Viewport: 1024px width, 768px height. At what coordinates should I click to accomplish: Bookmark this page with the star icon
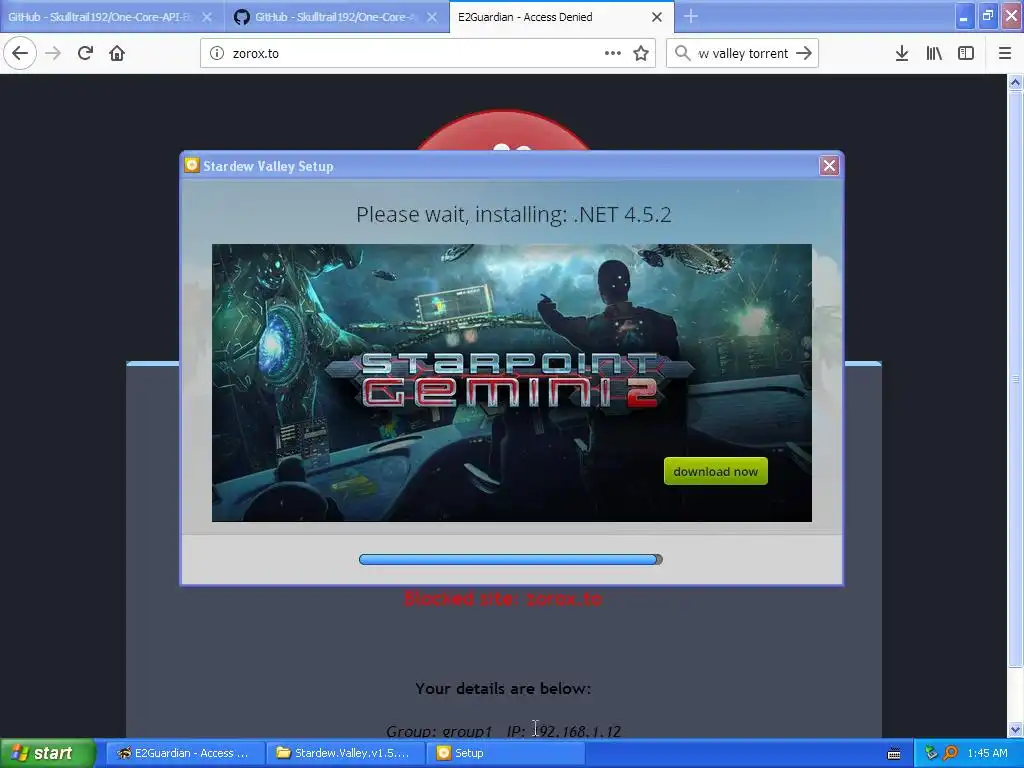[641, 54]
